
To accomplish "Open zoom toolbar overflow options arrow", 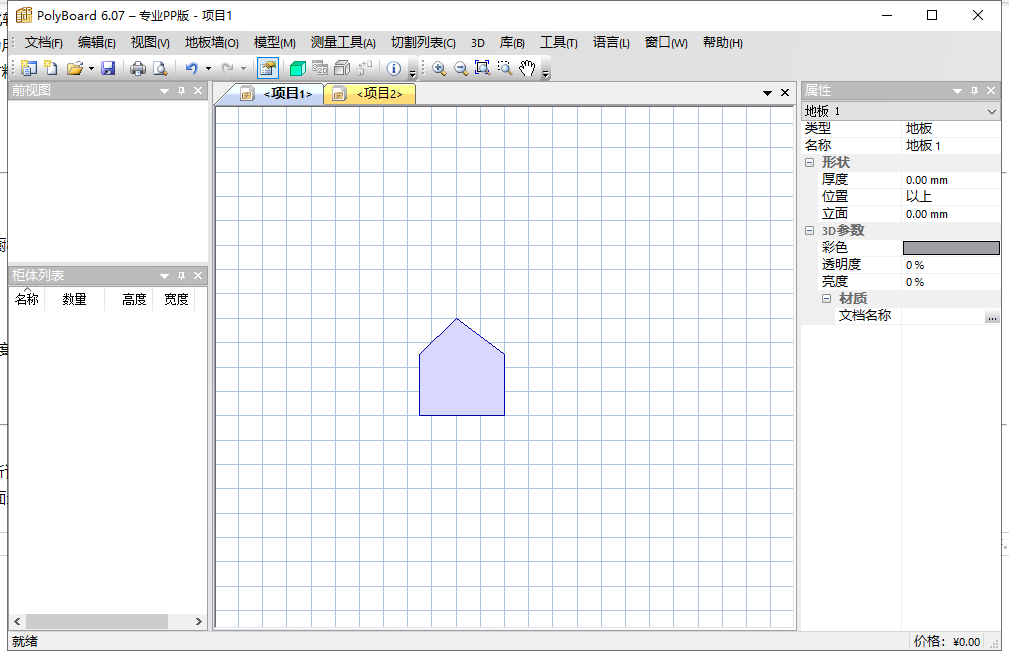I will 546,75.
